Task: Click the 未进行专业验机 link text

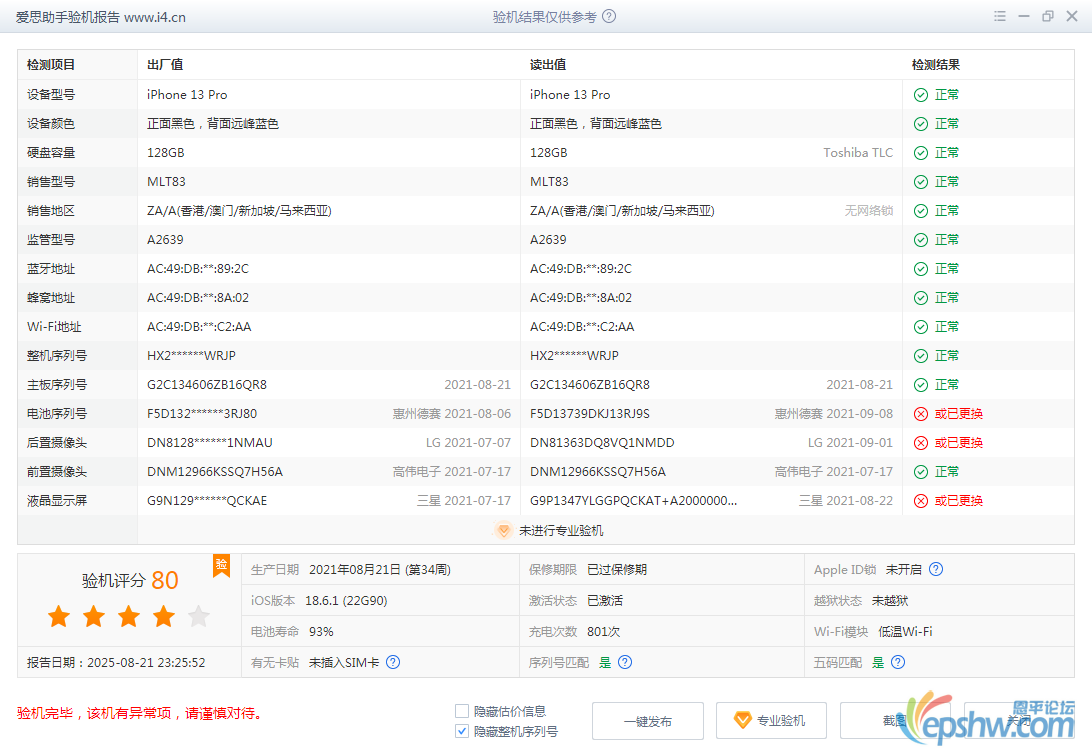Action: coord(561,530)
